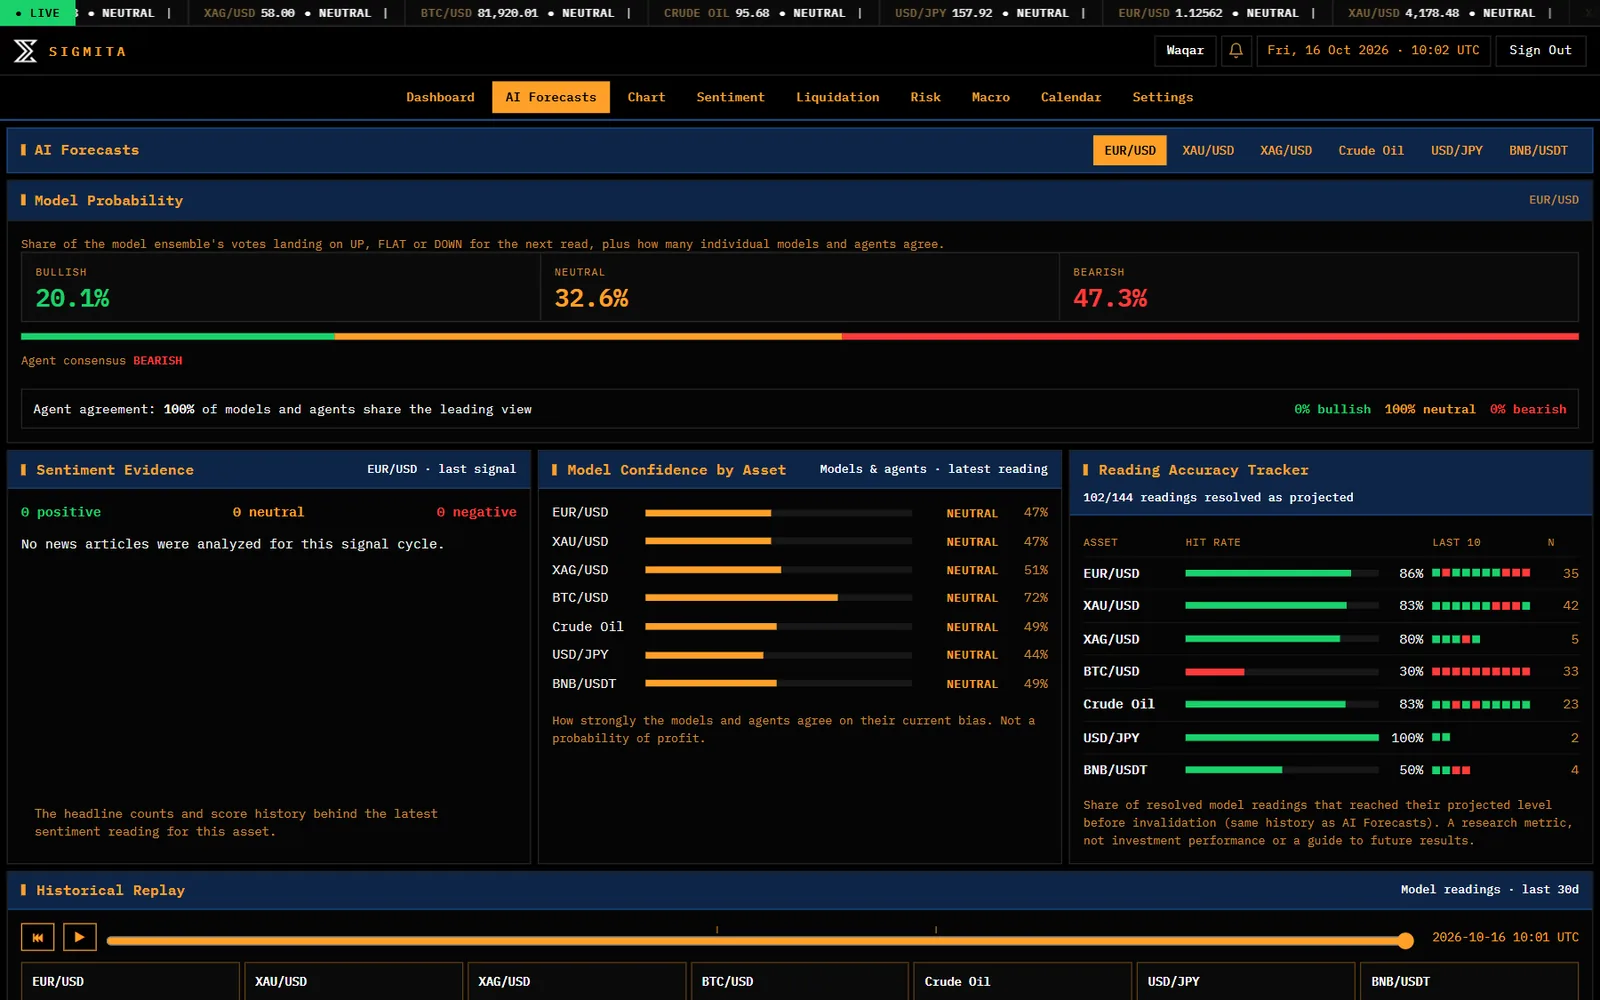Click the USD/JPY row in Model Confidence
The width and height of the screenshot is (1600, 1000).
pyautogui.click(x=800, y=655)
